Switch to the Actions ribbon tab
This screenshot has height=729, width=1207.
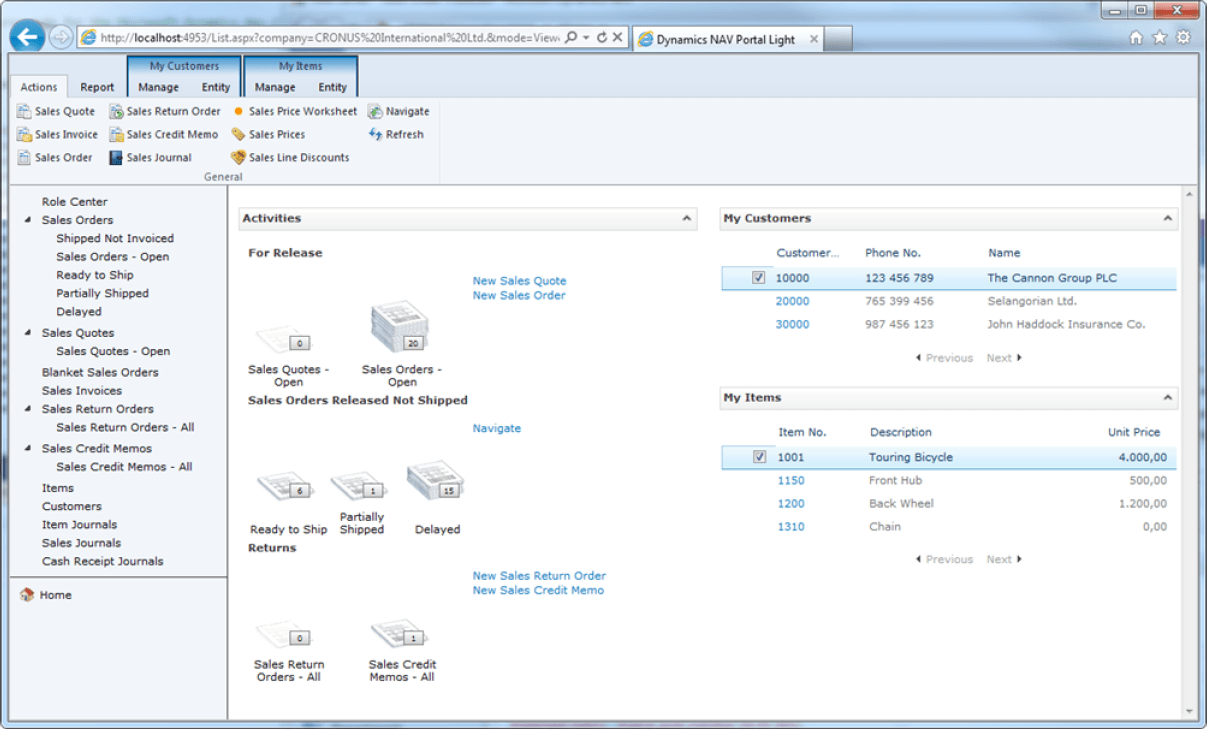click(39, 87)
